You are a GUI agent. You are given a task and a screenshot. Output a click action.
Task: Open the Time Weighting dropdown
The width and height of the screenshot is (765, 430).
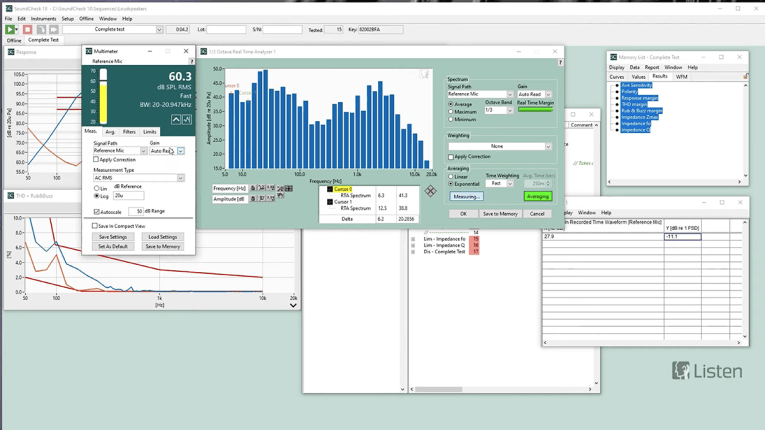click(510, 184)
